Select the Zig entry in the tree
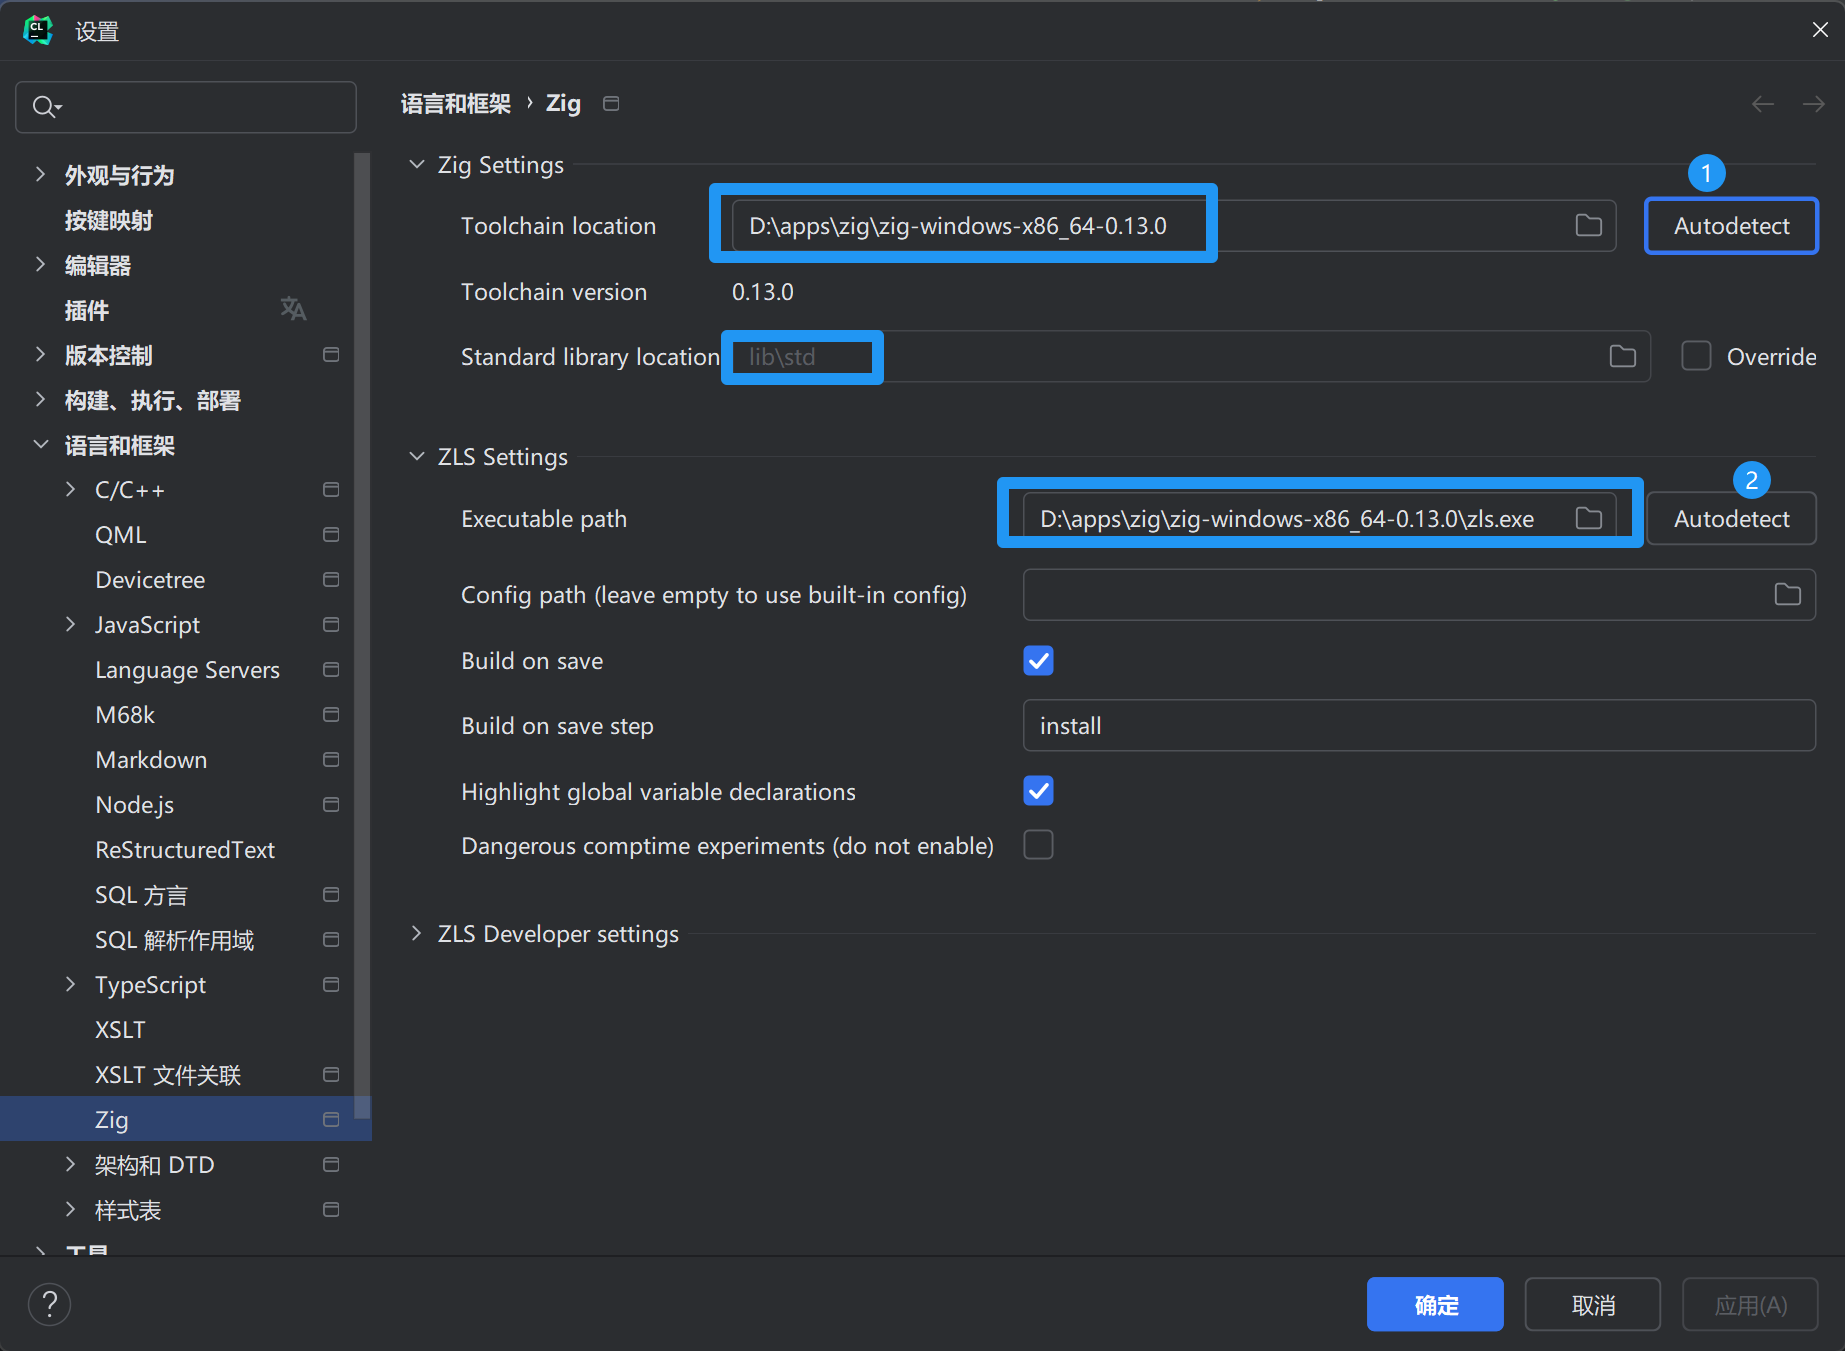 (186, 1119)
